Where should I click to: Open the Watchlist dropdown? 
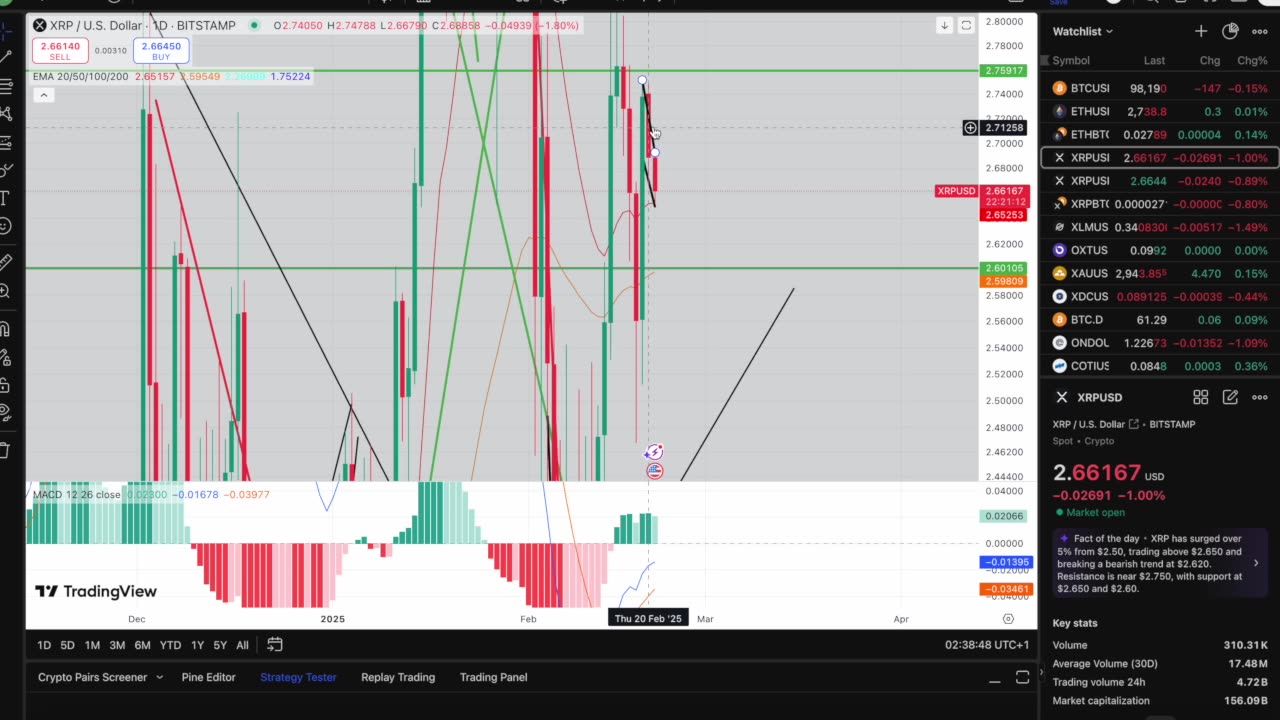click(1083, 31)
